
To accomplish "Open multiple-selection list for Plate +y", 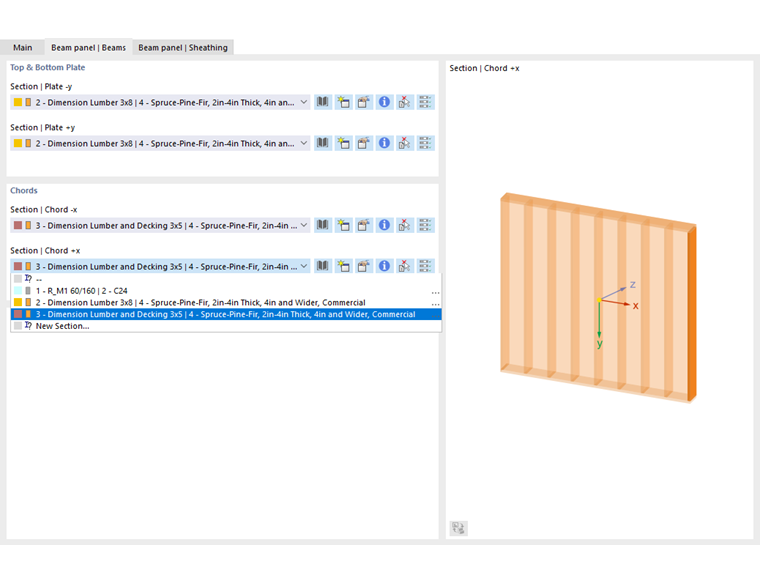I will click(425, 143).
